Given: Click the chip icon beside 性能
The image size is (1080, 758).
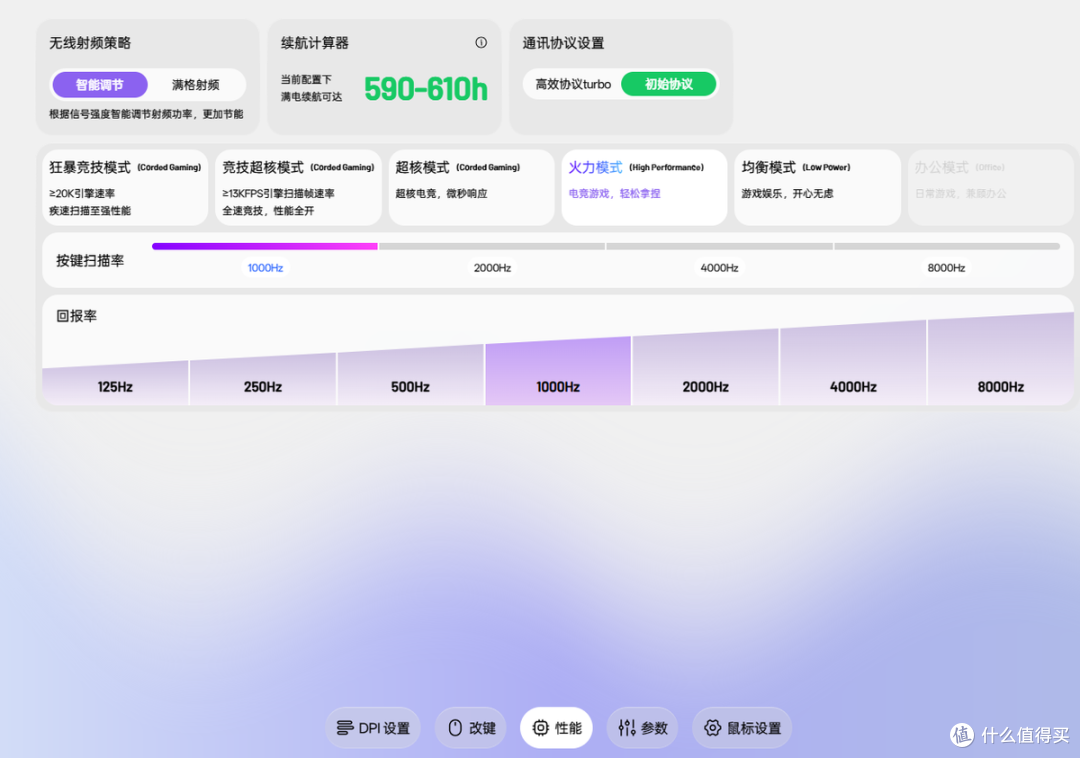Looking at the screenshot, I should coord(541,728).
